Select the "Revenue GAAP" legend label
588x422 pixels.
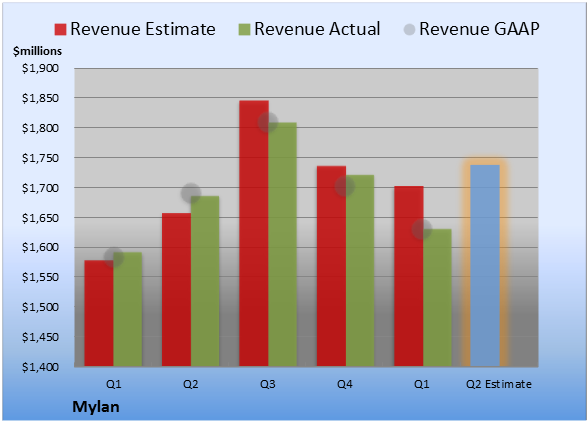click(x=479, y=29)
